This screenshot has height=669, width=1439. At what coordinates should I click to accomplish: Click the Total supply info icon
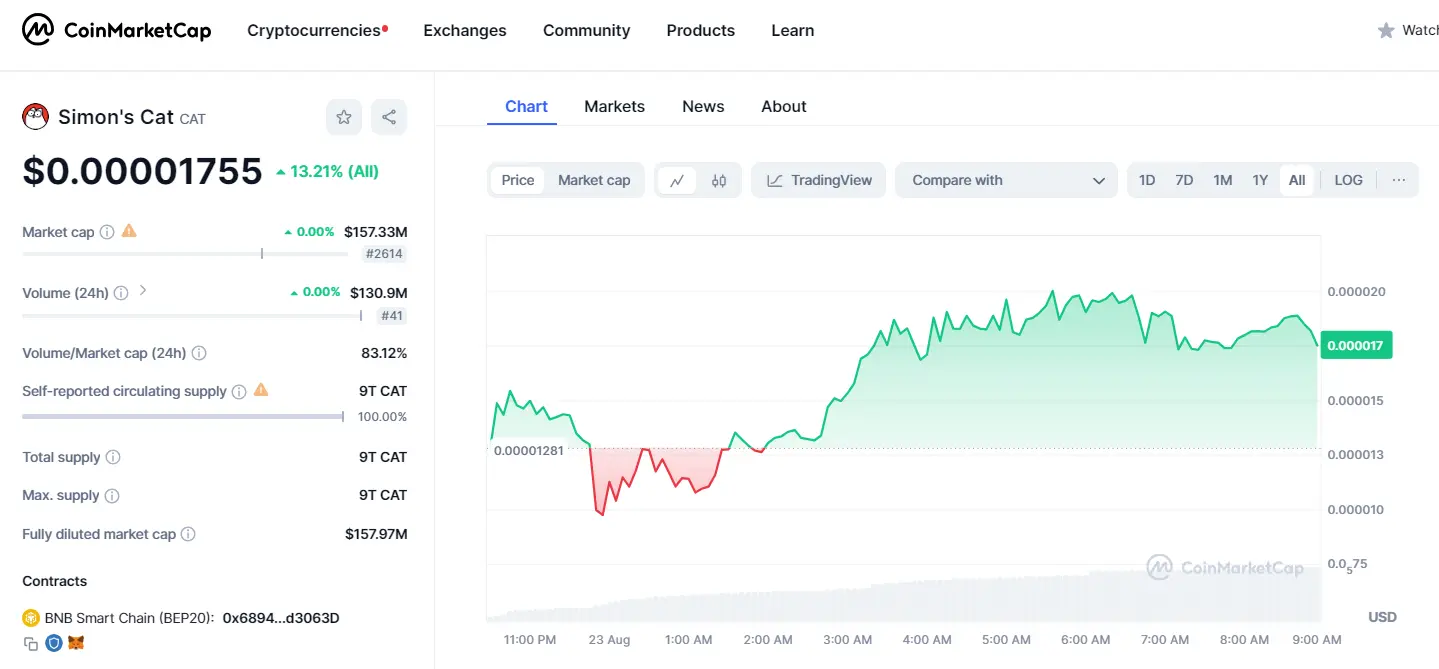click(x=113, y=457)
